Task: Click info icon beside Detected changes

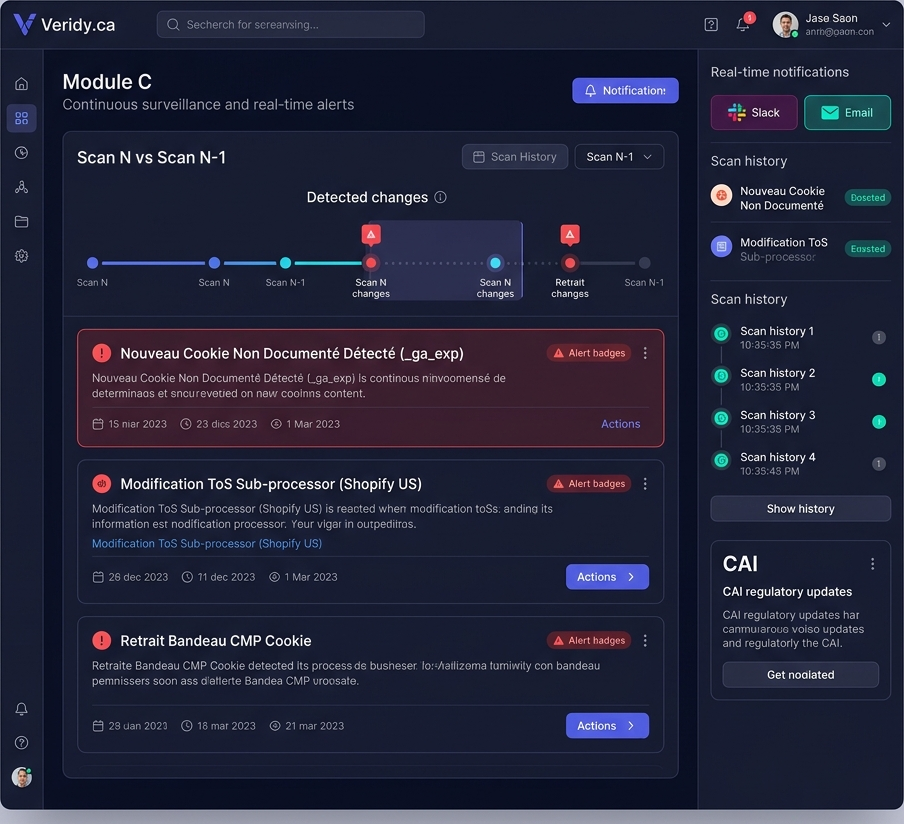Action: coord(440,197)
